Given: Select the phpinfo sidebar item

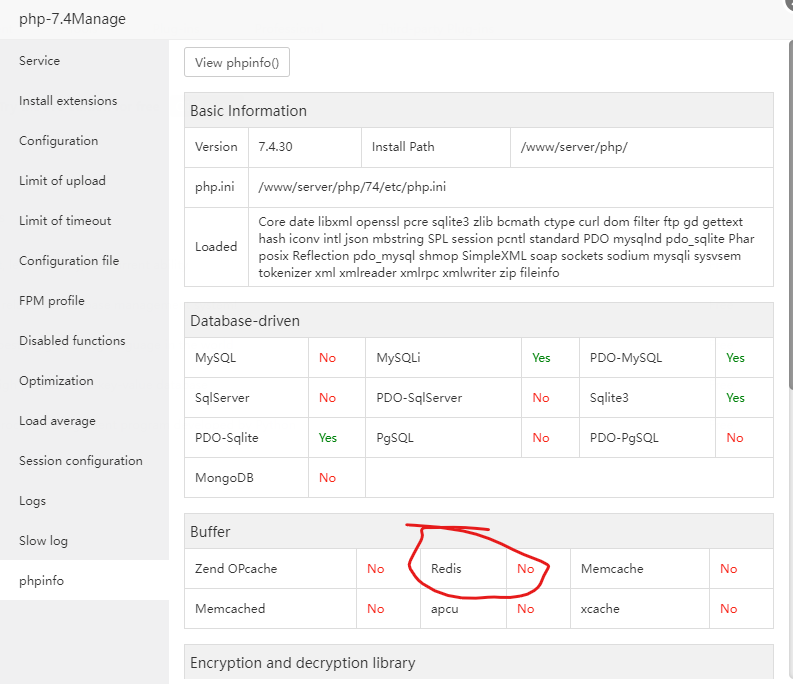Looking at the screenshot, I should click(x=41, y=581).
